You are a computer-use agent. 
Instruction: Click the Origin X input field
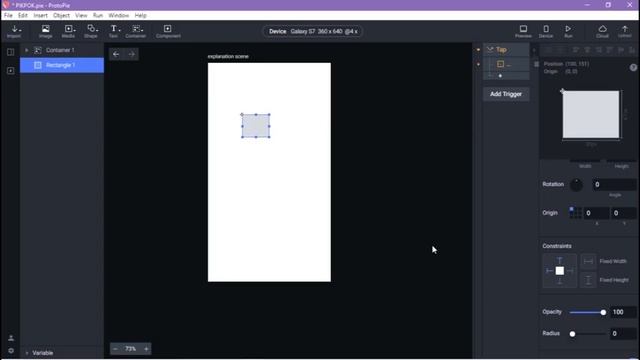click(x=596, y=213)
